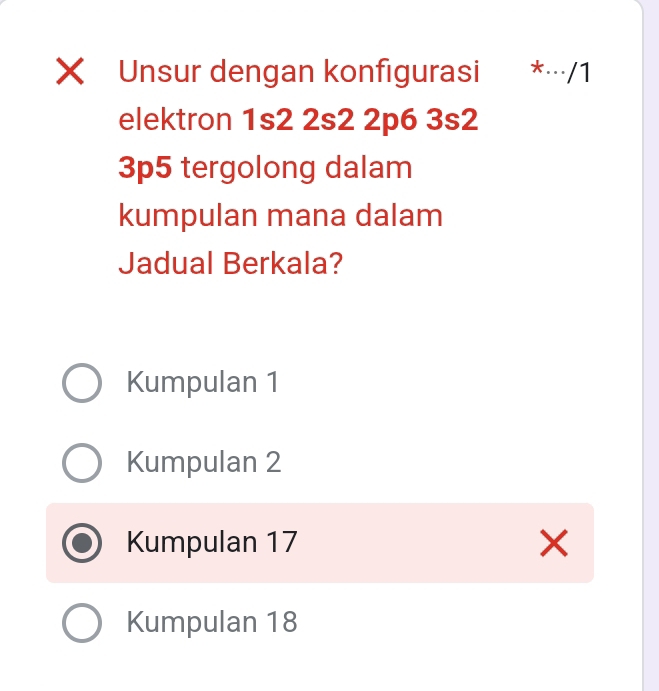Click the word "elektron" in the question
Viewport: 659px width, 691px height.
(176, 121)
